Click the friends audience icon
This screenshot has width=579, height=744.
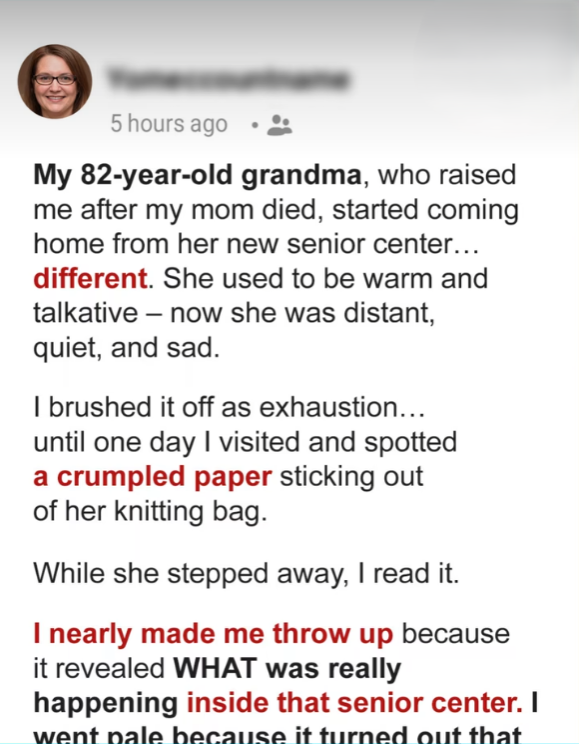pos(280,125)
